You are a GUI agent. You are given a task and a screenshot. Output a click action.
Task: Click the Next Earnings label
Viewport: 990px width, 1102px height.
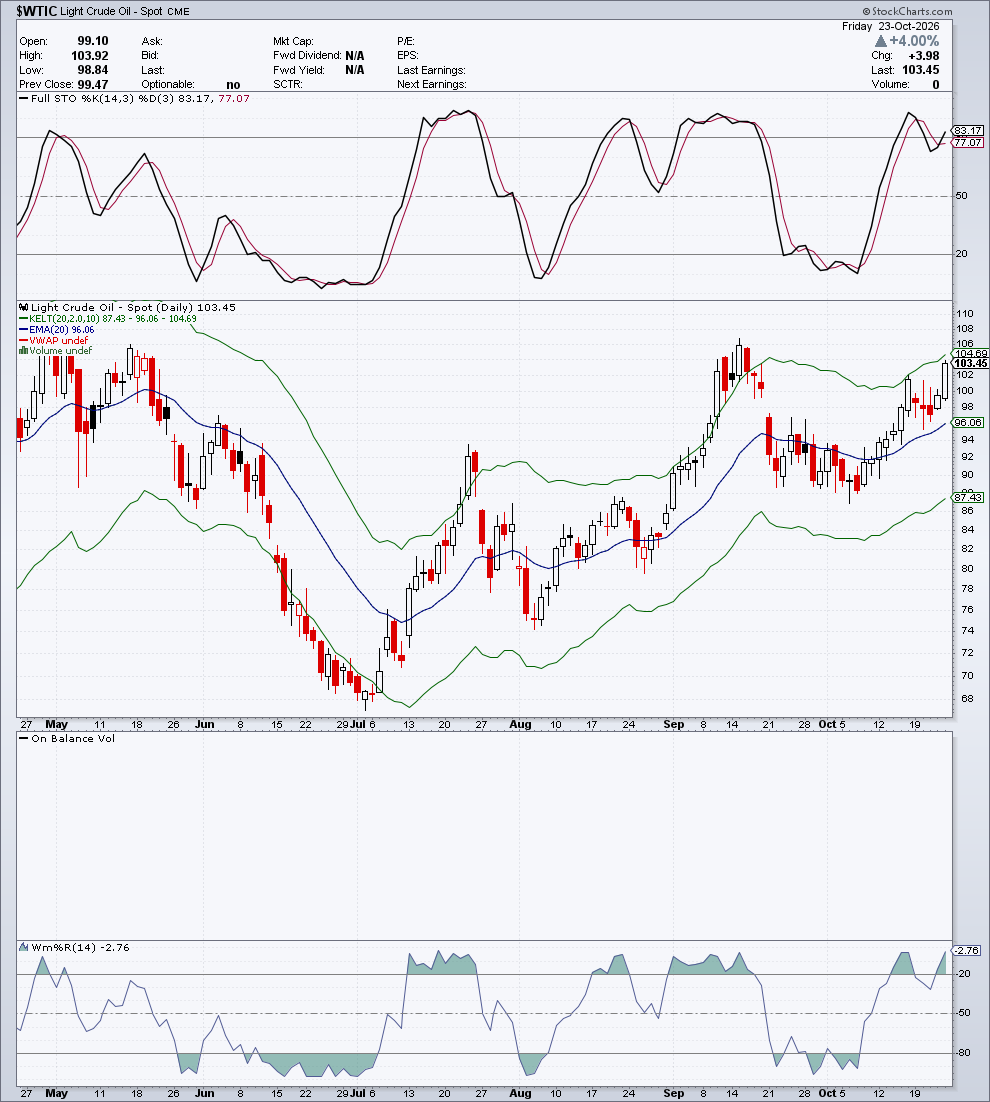pyautogui.click(x=431, y=84)
